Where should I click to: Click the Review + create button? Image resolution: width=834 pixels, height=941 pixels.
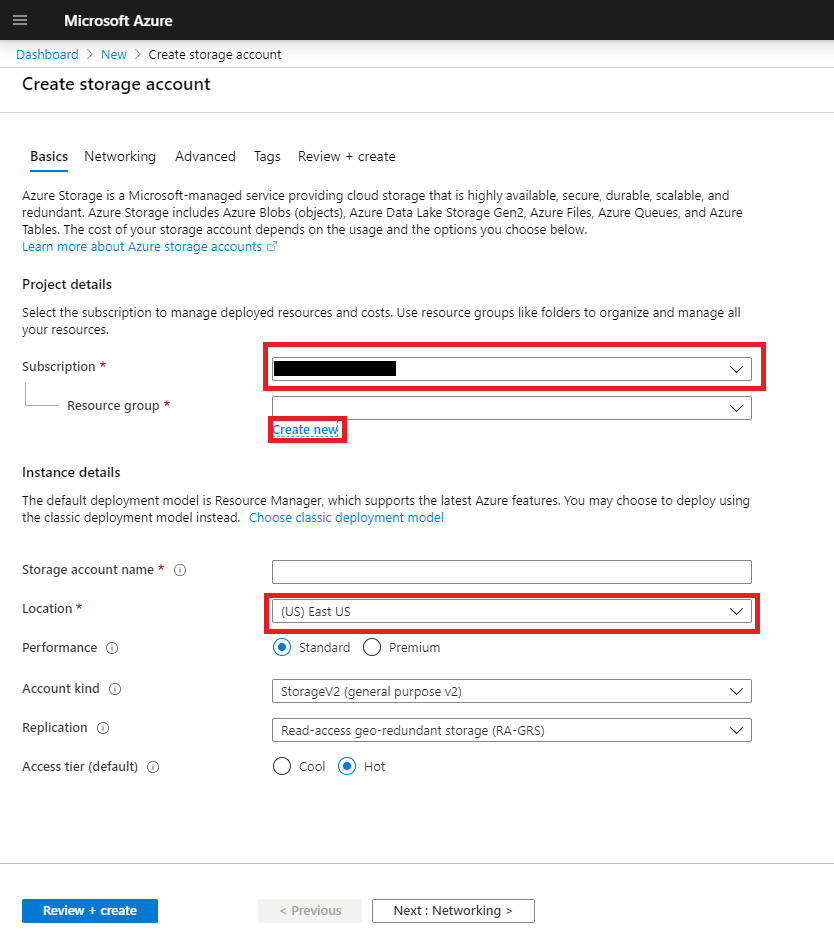90,910
